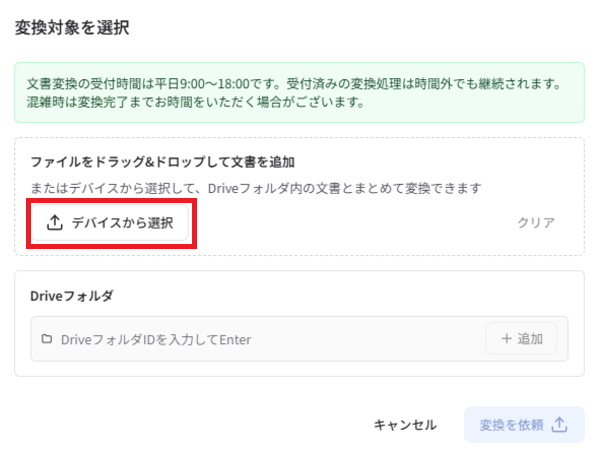Choose files via デバイスから選択 button

tap(110, 223)
